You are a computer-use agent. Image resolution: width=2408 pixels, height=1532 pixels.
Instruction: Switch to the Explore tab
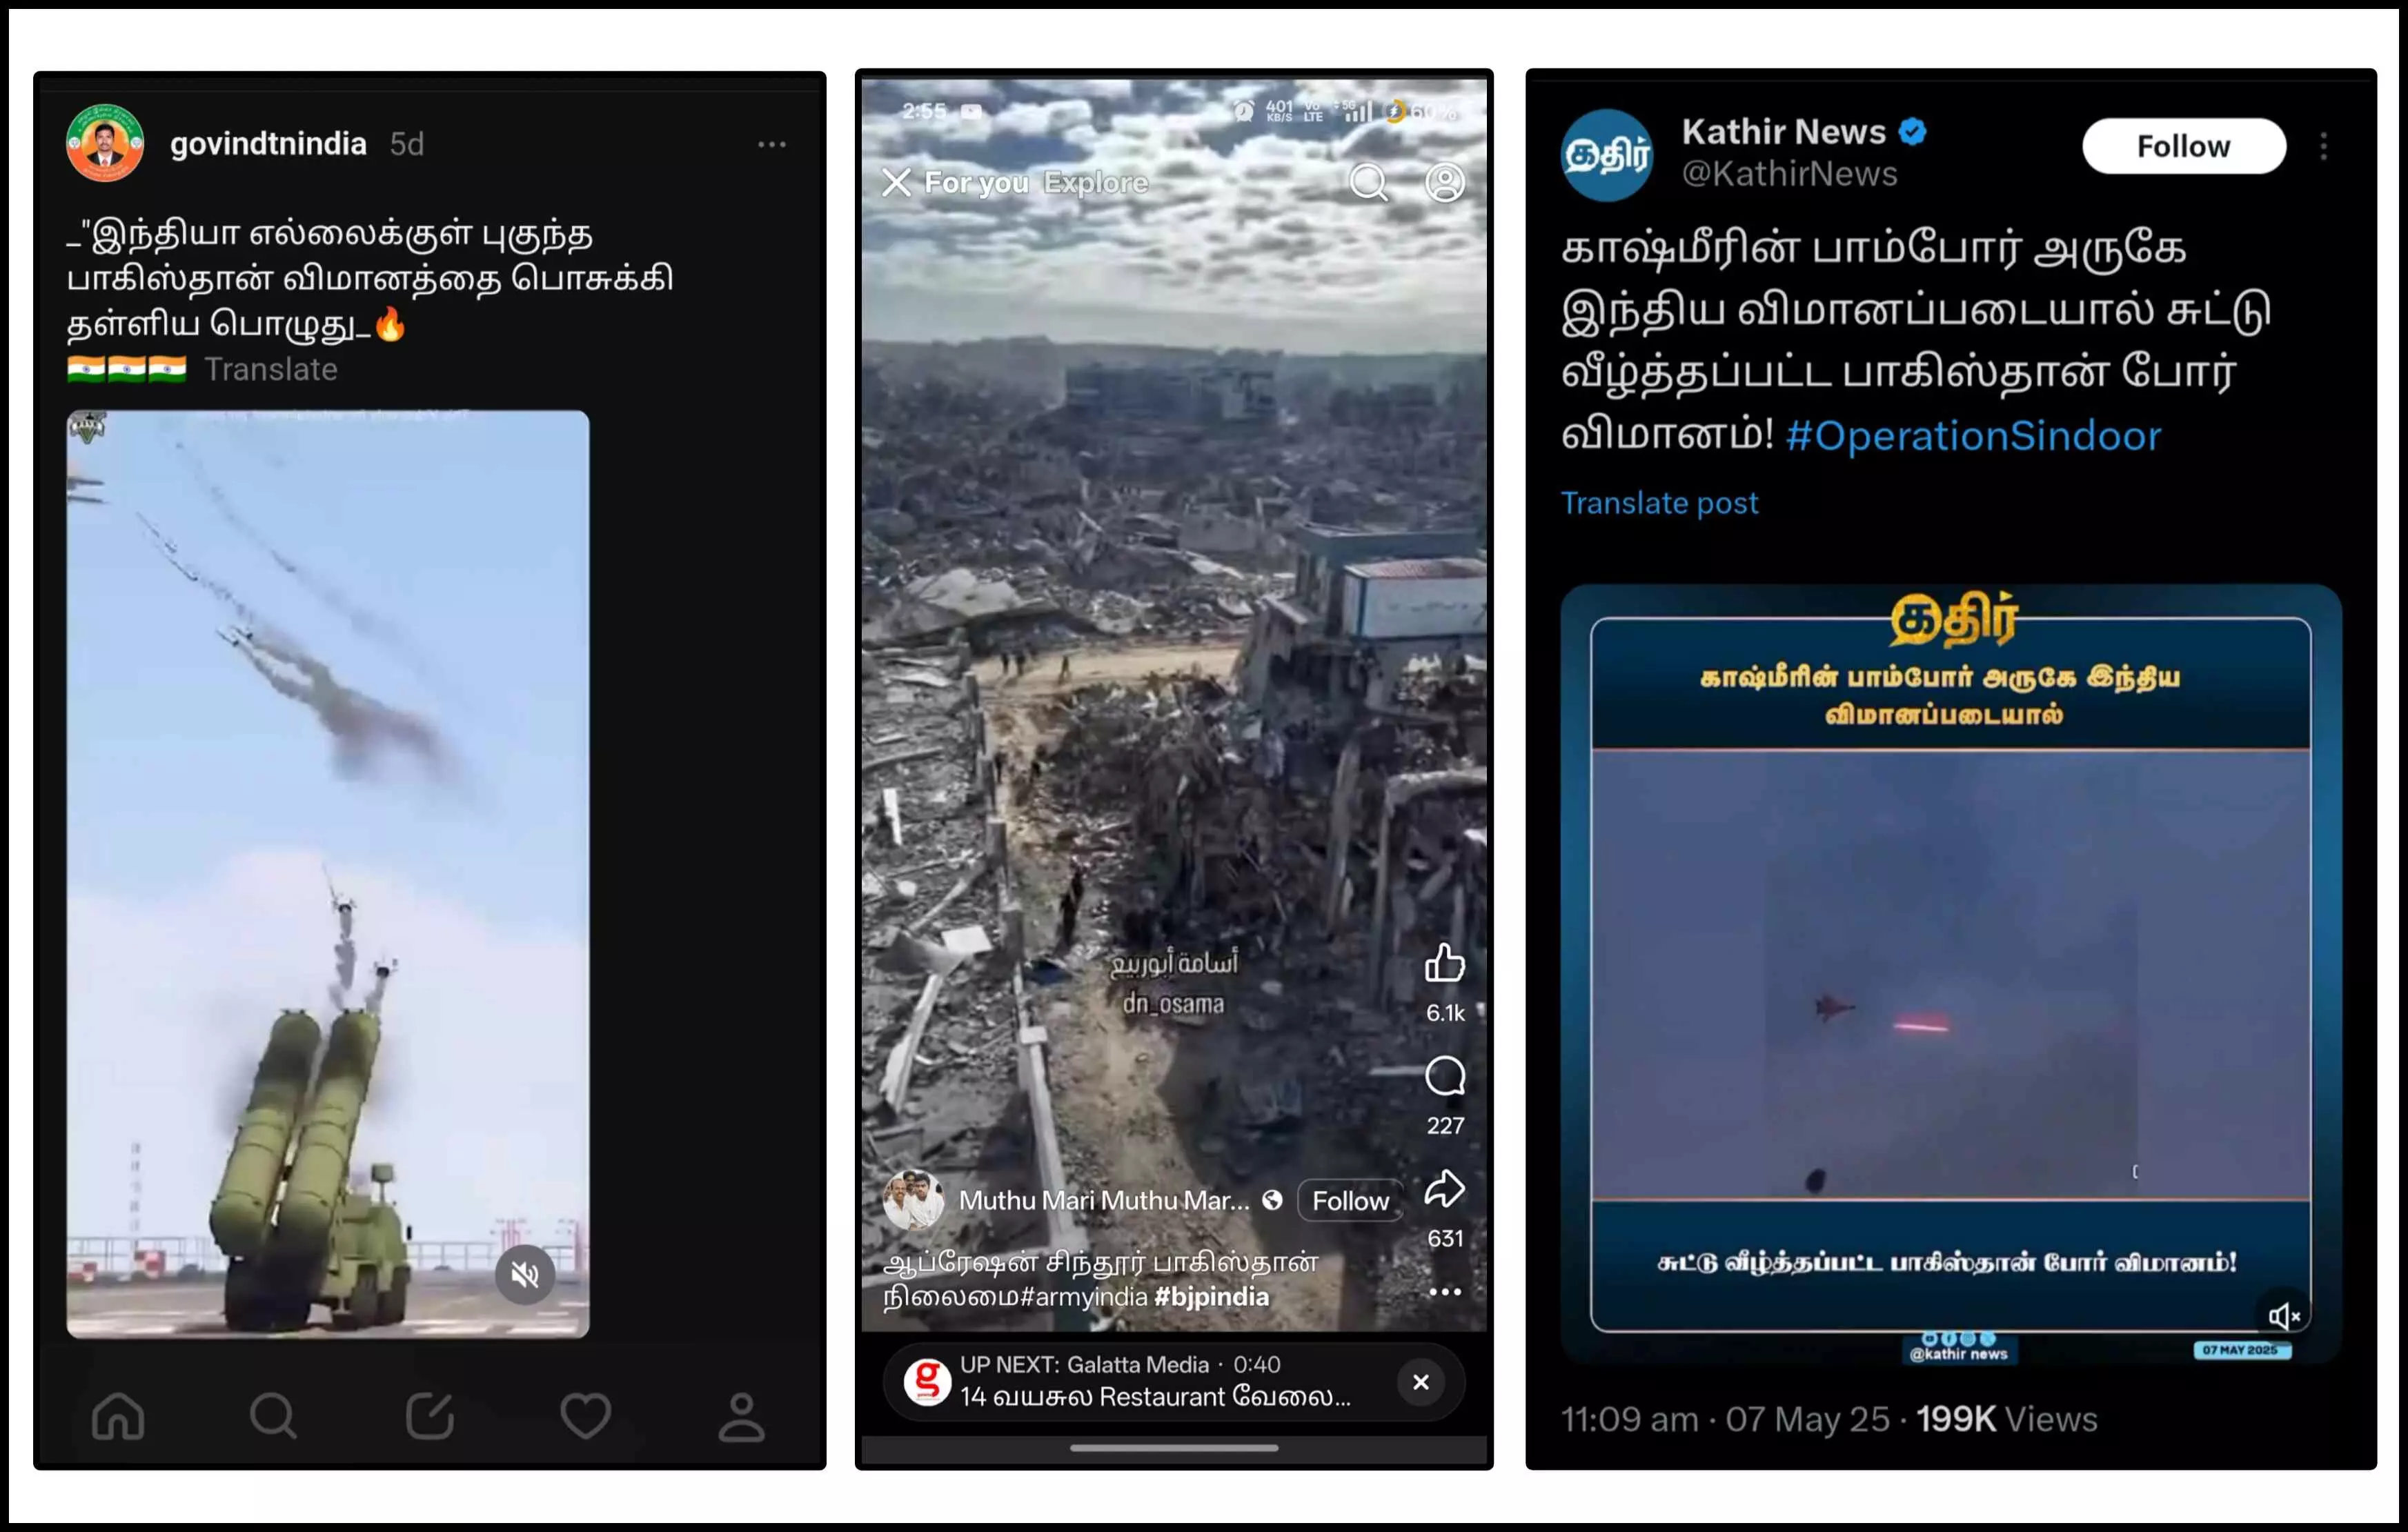tap(1096, 183)
